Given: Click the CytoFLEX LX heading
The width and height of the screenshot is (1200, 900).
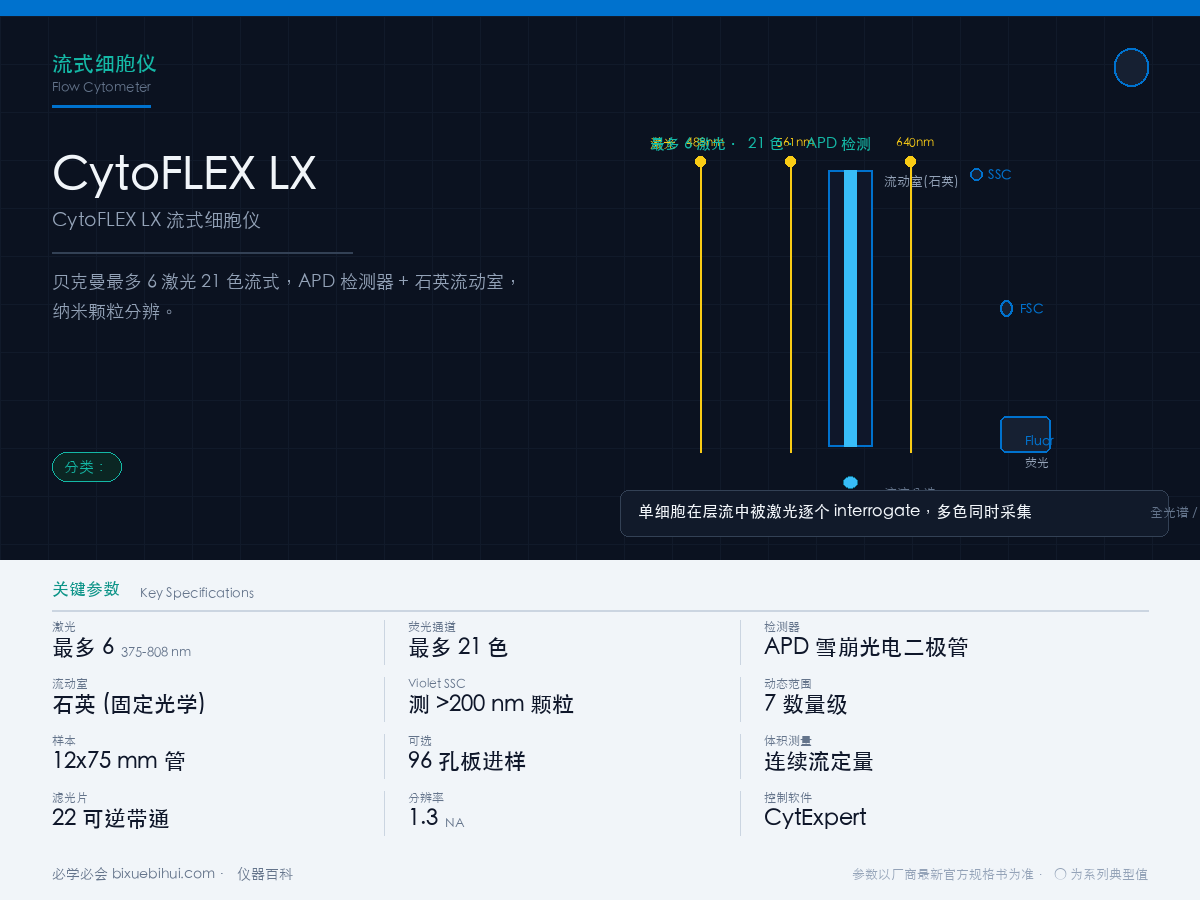Looking at the screenshot, I should click(x=184, y=173).
